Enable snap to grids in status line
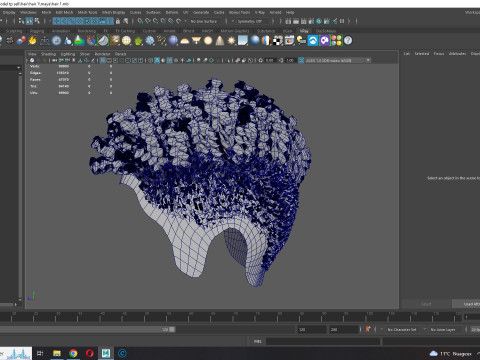This screenshot has height=360, width=480. tap(140, 21)
